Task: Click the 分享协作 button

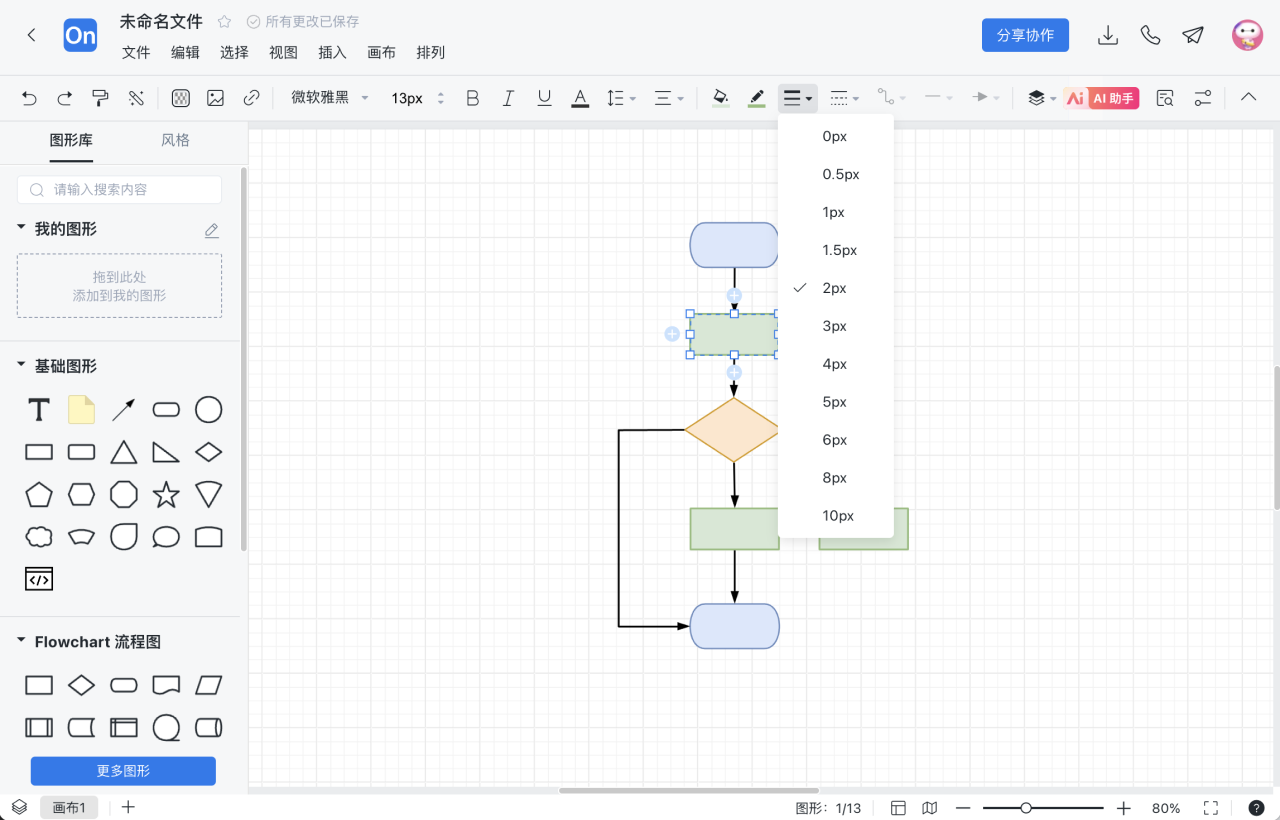Action: tap(1025, 35)
